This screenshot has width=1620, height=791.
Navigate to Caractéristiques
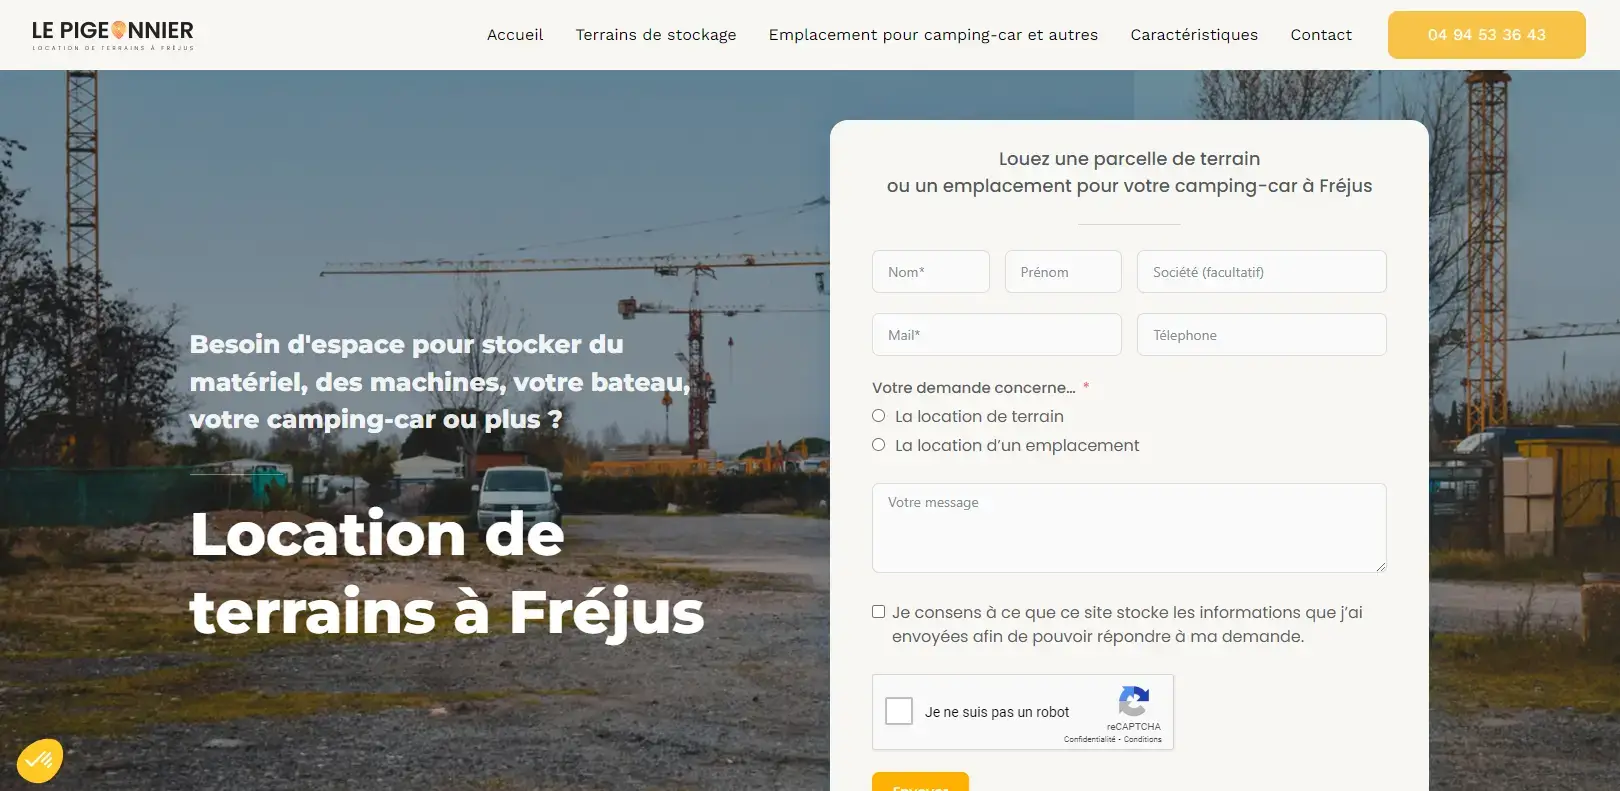1194,35
